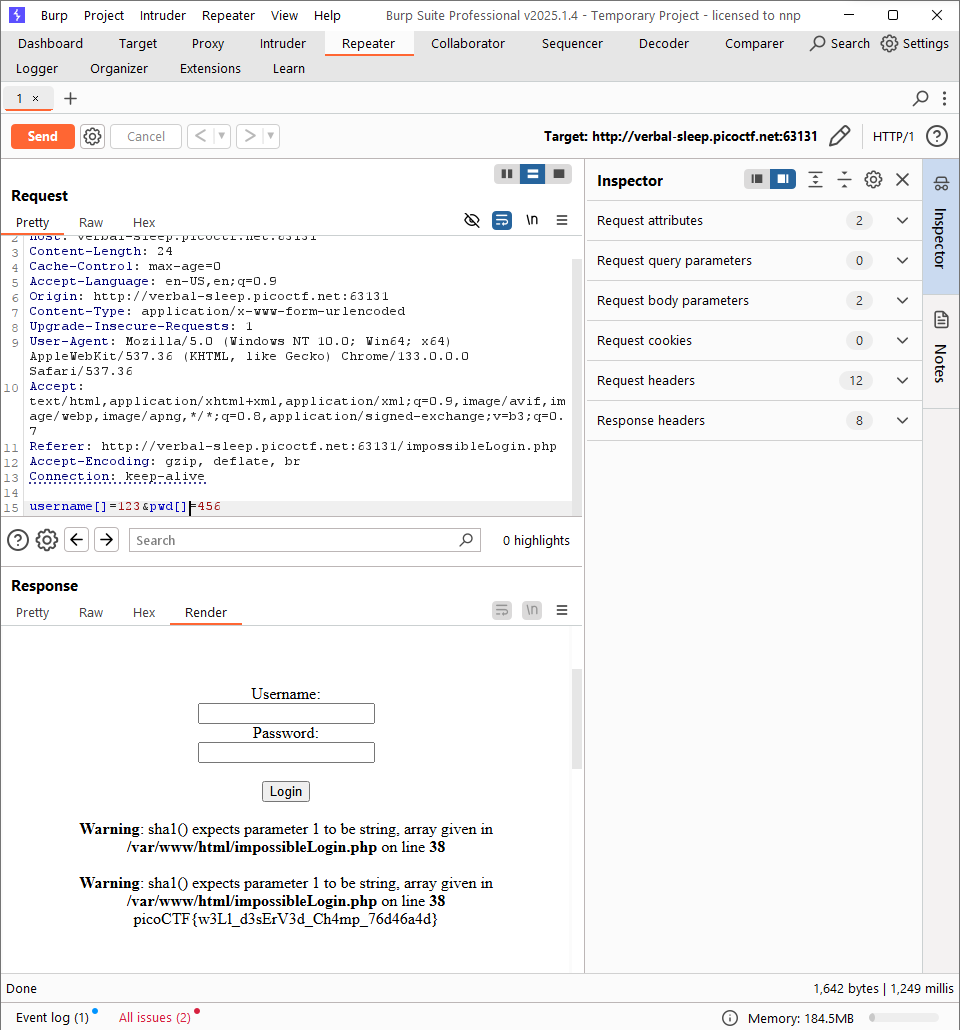This screenshot has width=960, height=1030.
Task: Open Repeater help question mark icon
Action: pyautogui.click(x=936, y=137)
